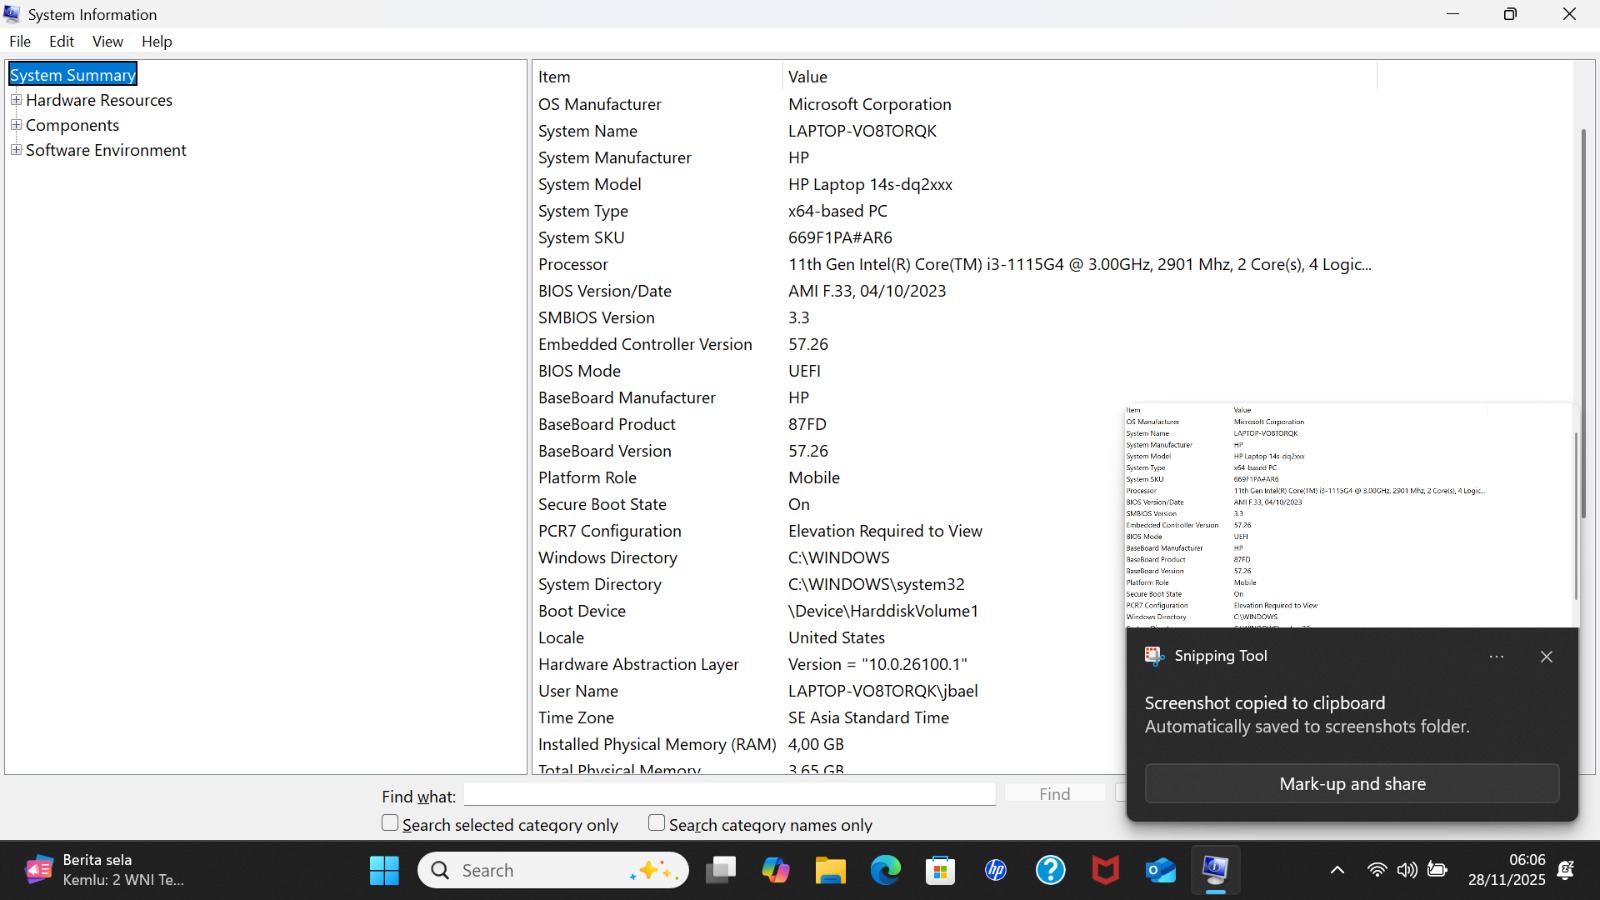Open the HP app in taskbar
1600x900 pixels.
point(996,871)
